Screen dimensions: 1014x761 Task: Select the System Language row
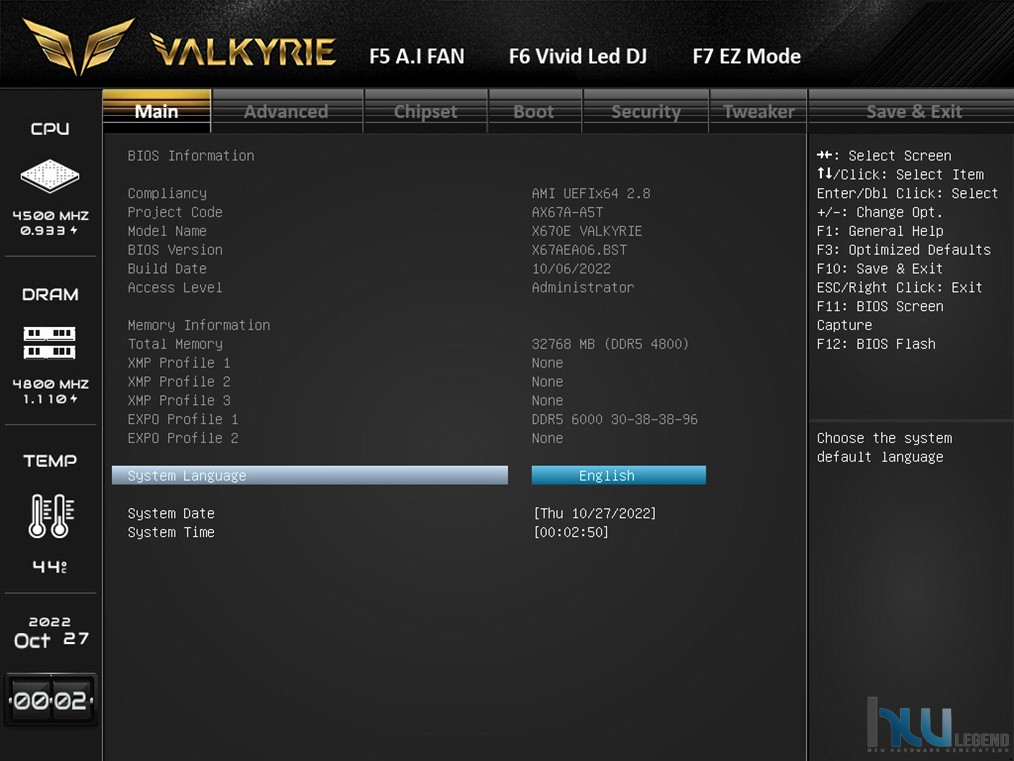pos(310,475)
